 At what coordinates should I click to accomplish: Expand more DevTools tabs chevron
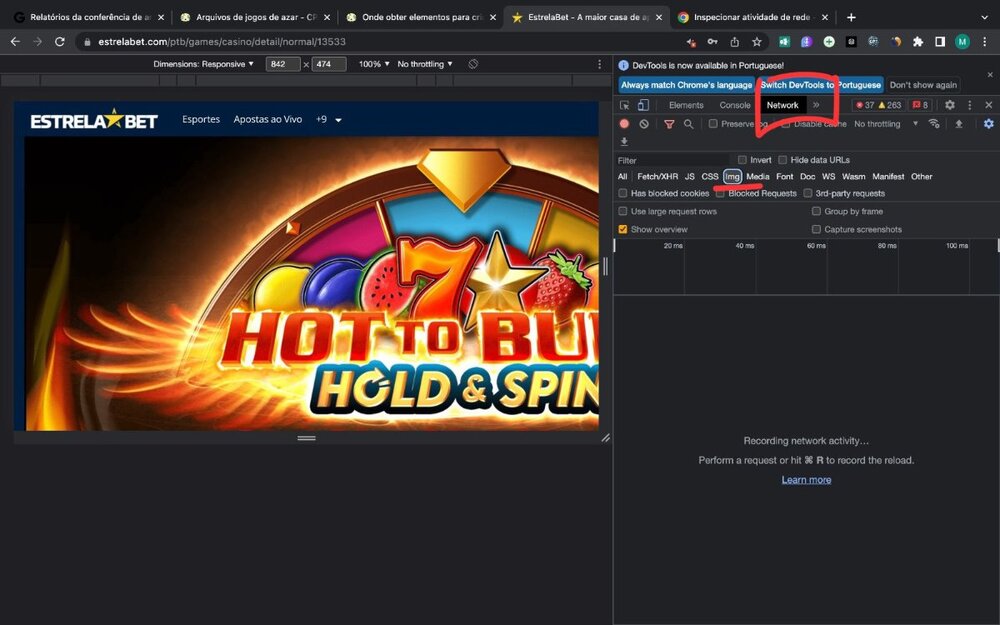point(816,105)
